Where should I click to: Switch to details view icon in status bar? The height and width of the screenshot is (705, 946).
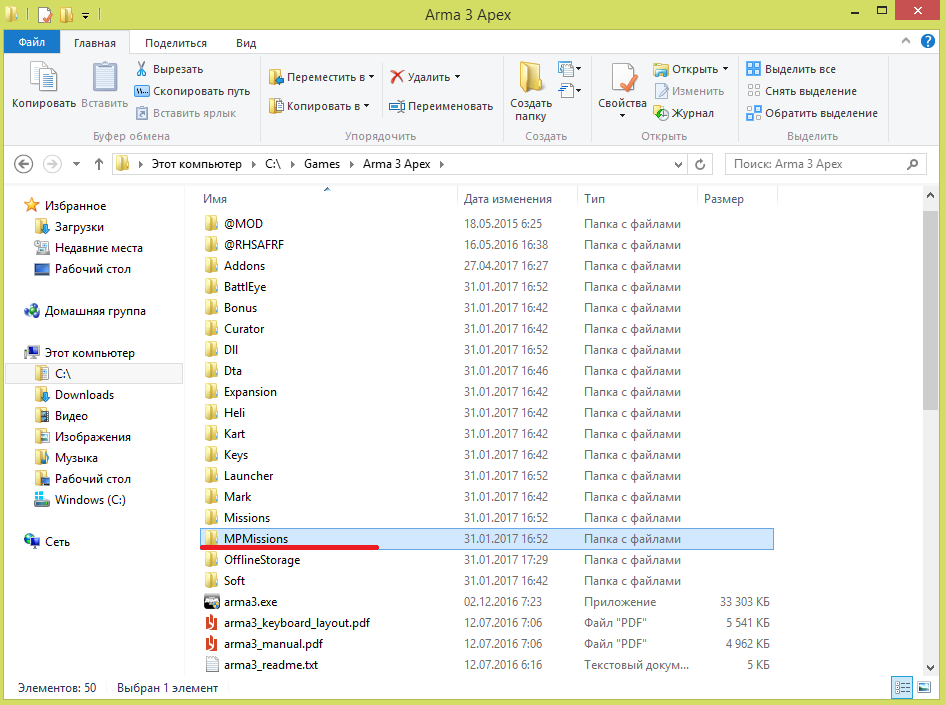[903, 688]
